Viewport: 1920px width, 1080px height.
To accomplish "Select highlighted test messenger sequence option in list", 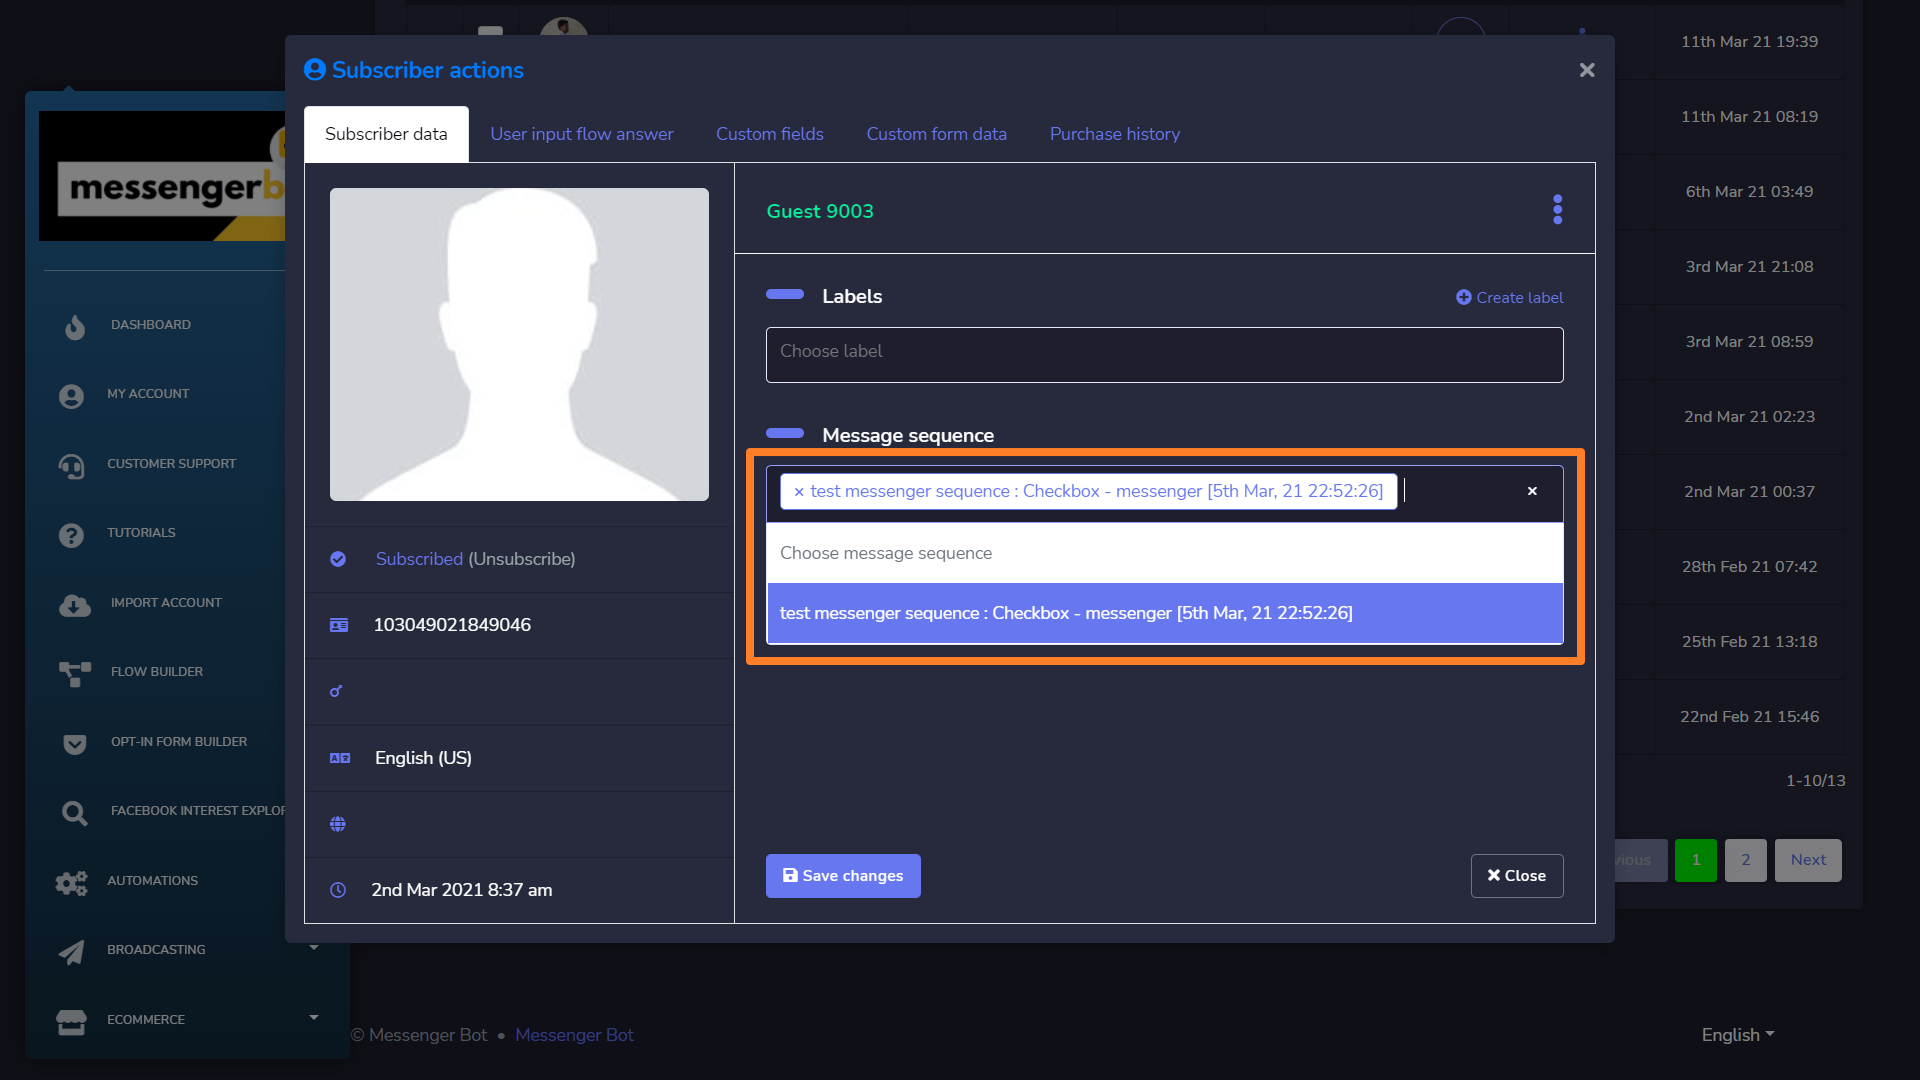I will pos(1165,613).
